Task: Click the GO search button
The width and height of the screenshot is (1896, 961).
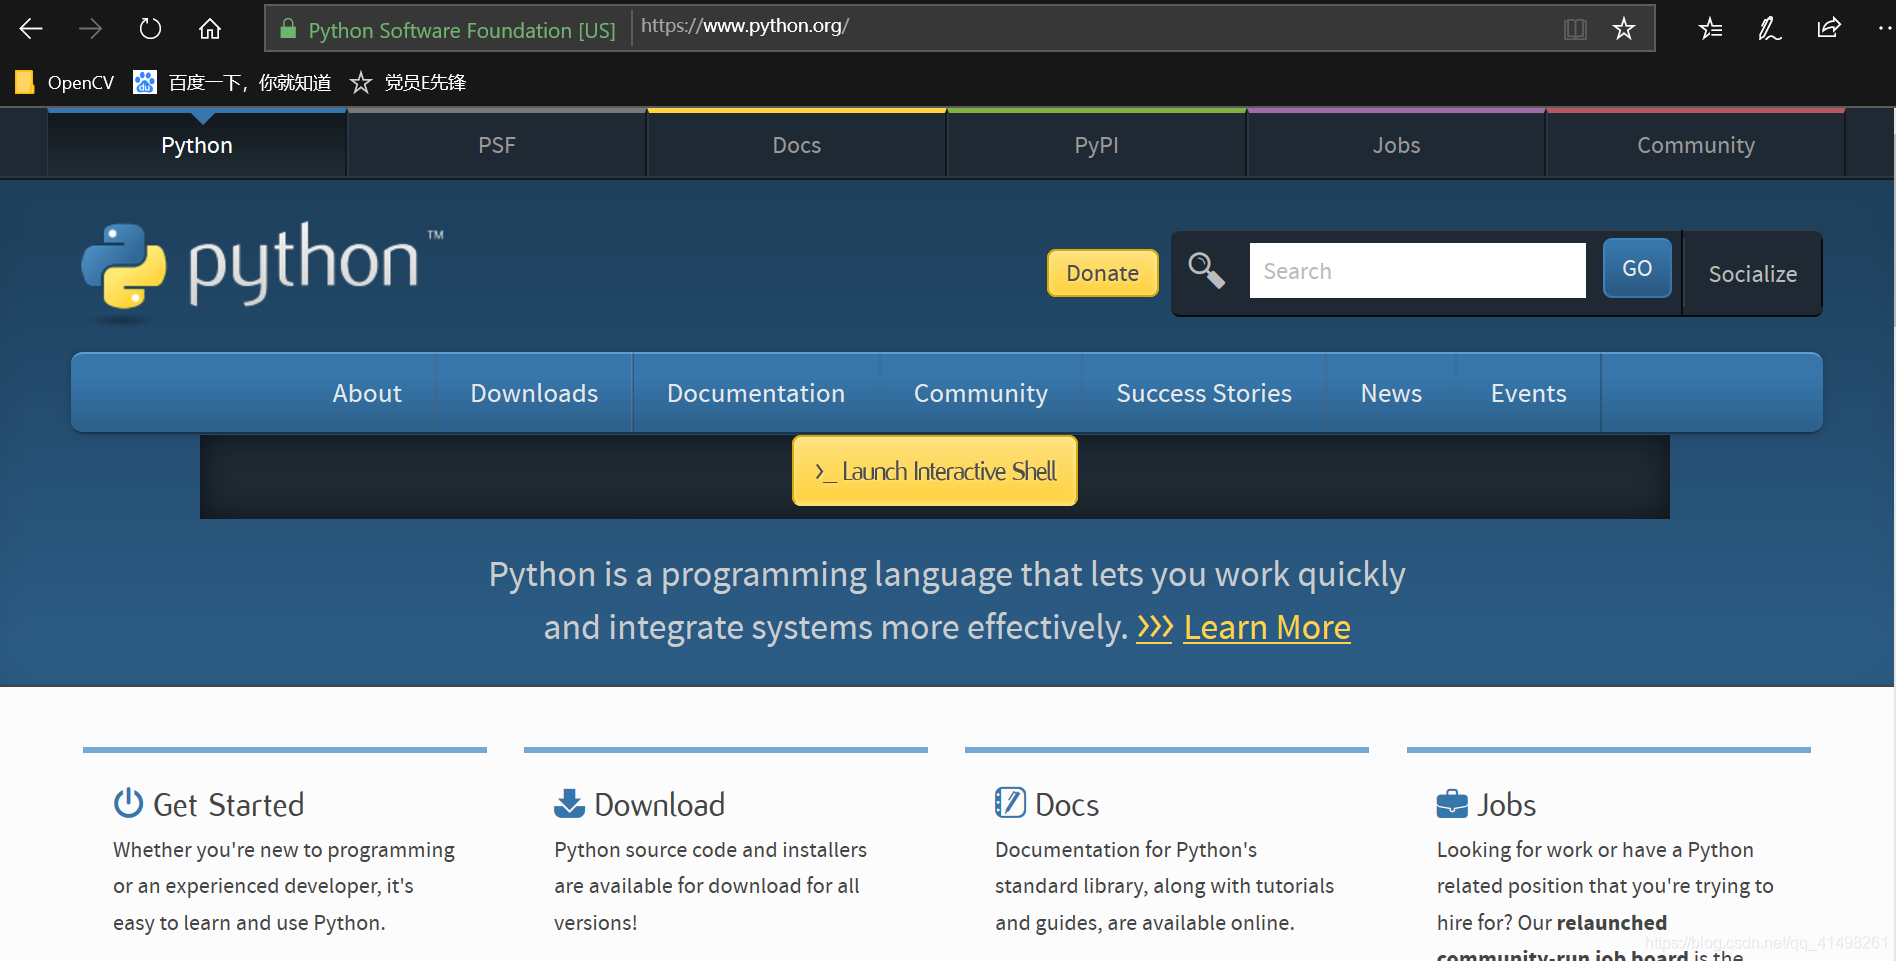Action: pyautogui.click(x=1637, y=268)
